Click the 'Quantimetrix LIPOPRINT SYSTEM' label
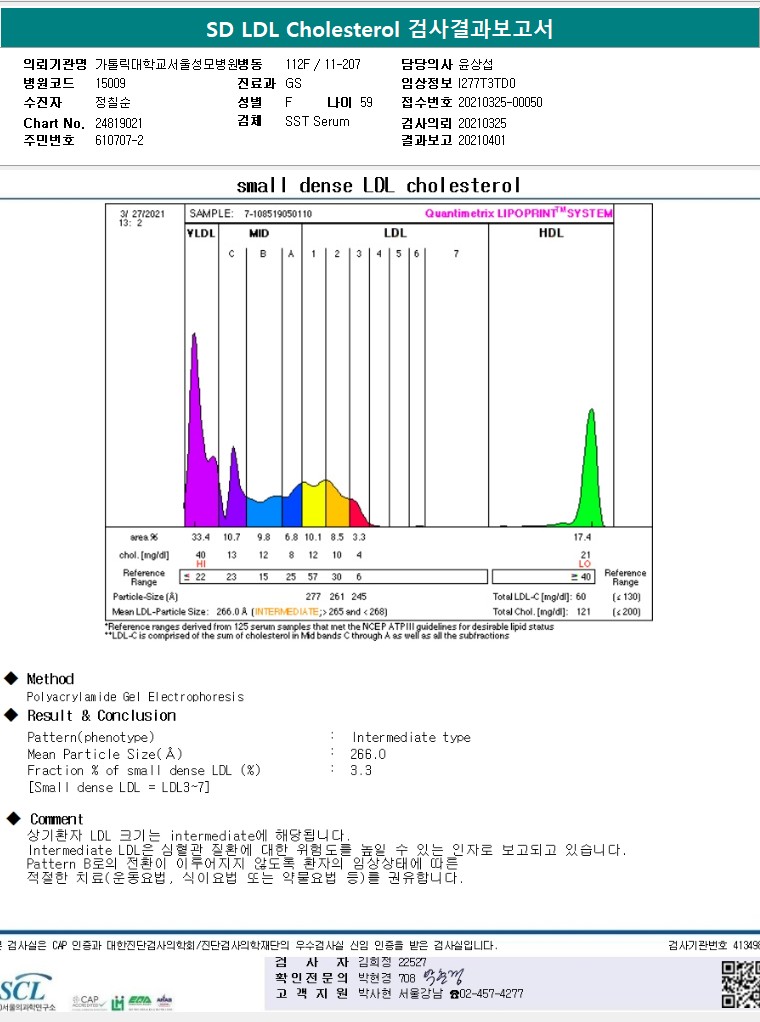760x1022 pixels. coord(519,213)
